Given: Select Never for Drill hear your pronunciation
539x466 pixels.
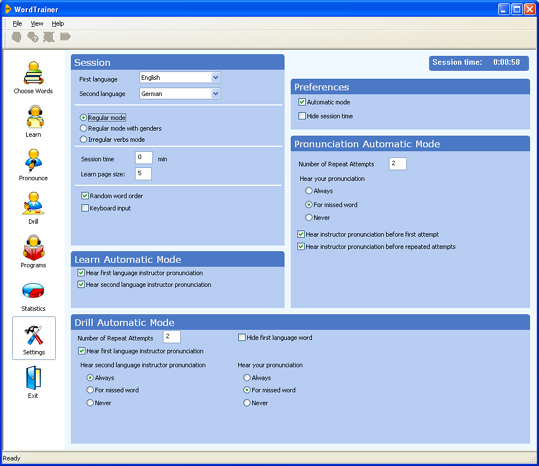Looking at the screenshot, I should pyautogui.click(x=247, y=402).
